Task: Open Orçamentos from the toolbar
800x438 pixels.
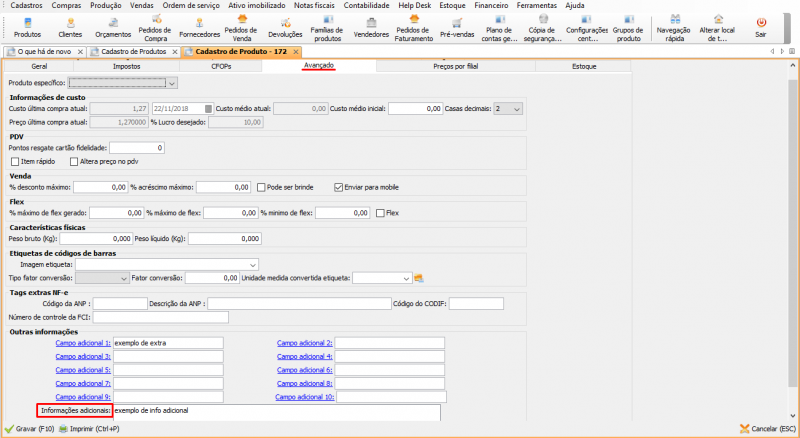Action: [113, 28]
